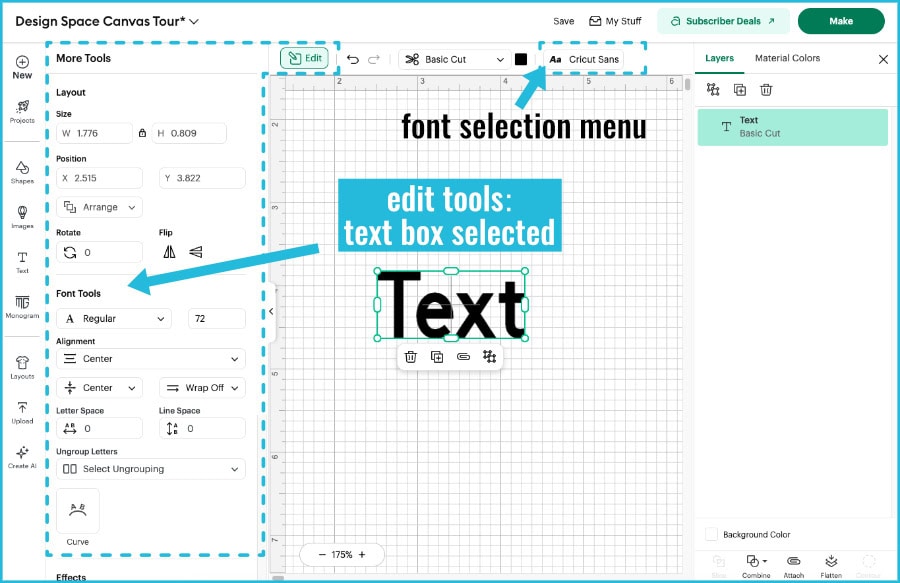Click the Attach tool at bottom

coord(794,566)
